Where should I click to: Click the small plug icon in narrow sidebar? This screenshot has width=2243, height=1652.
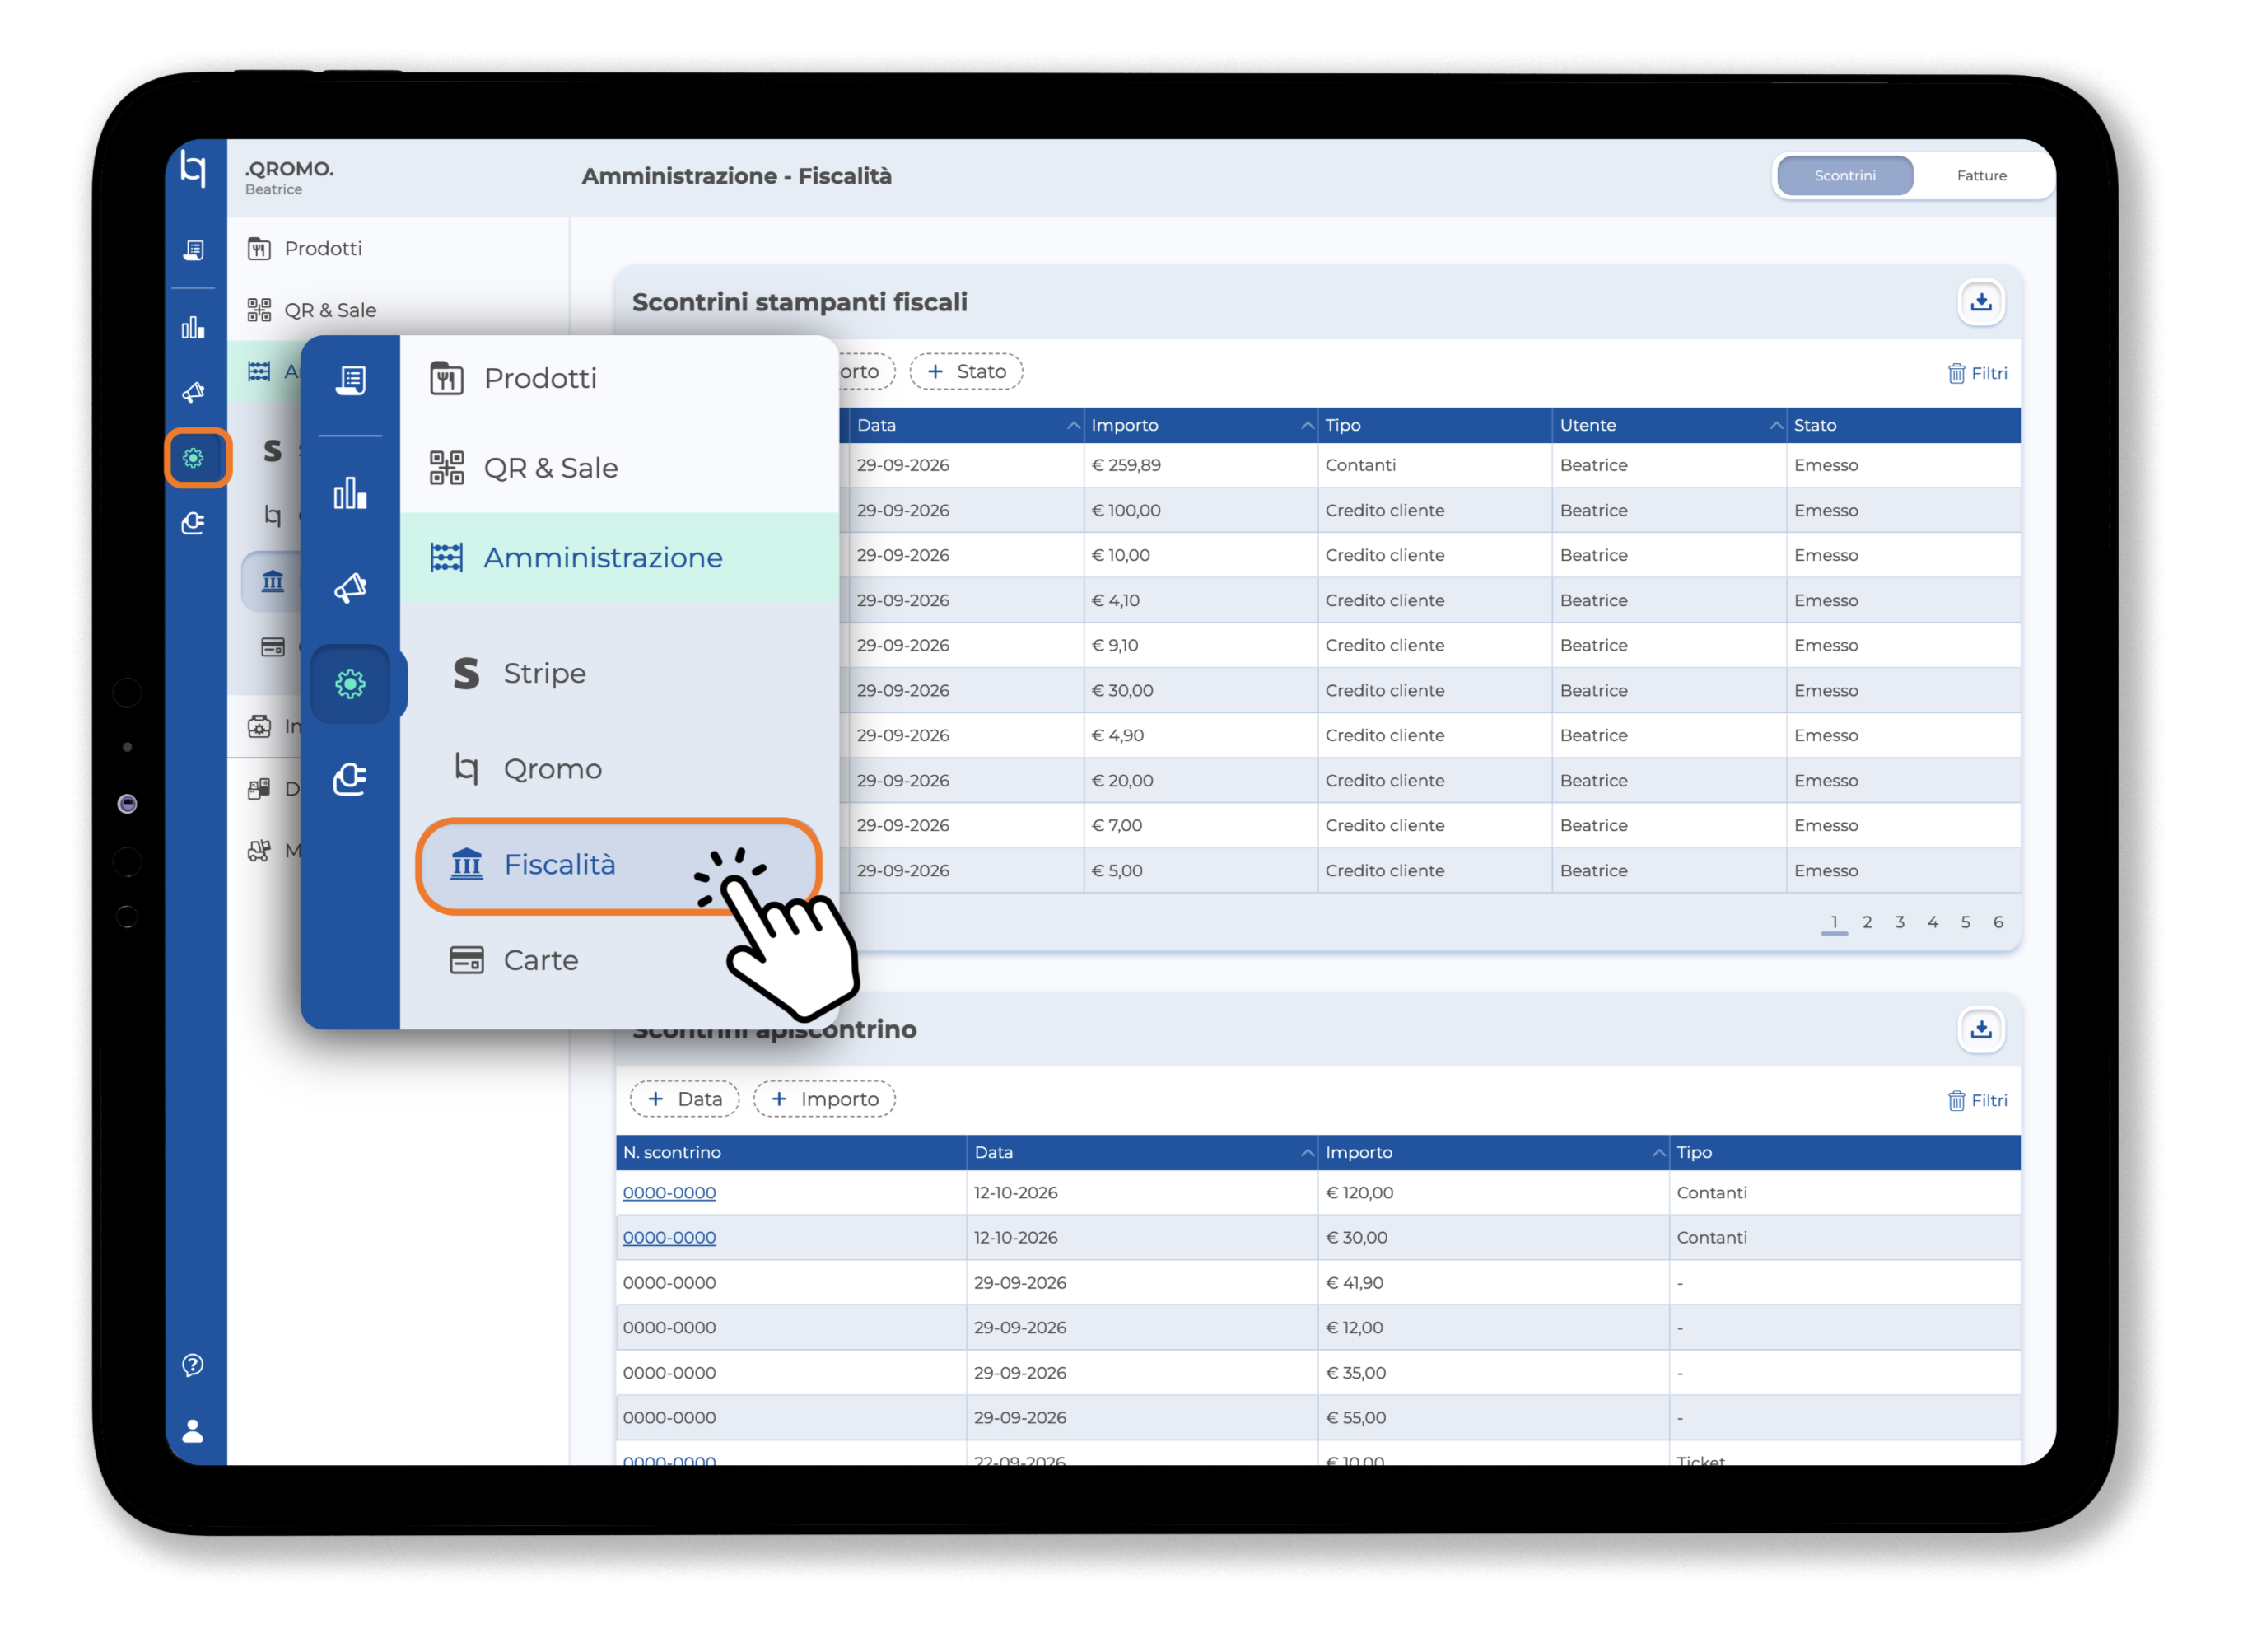[193, 523]
